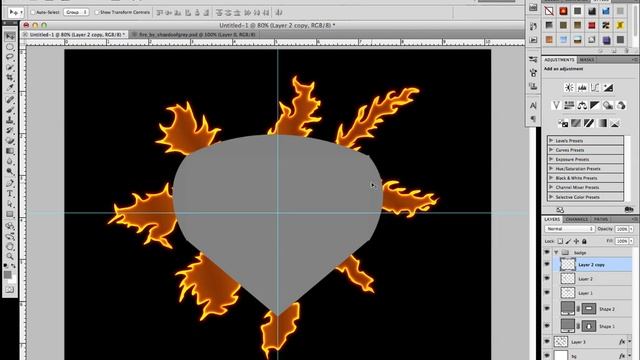Viewport: 640px width, 360px height.
Task: Toggle Quick Mask mode icon
Action: 10,290
